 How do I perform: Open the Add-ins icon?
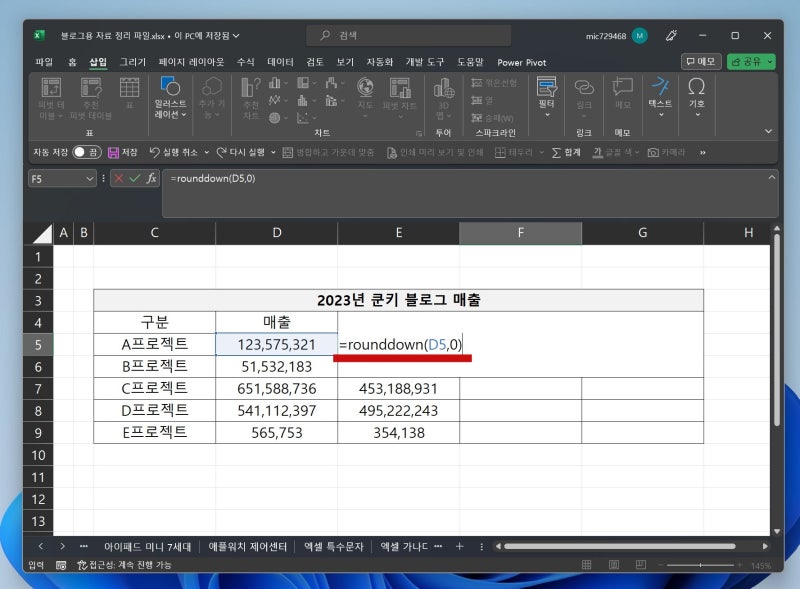tap(212, 98)
